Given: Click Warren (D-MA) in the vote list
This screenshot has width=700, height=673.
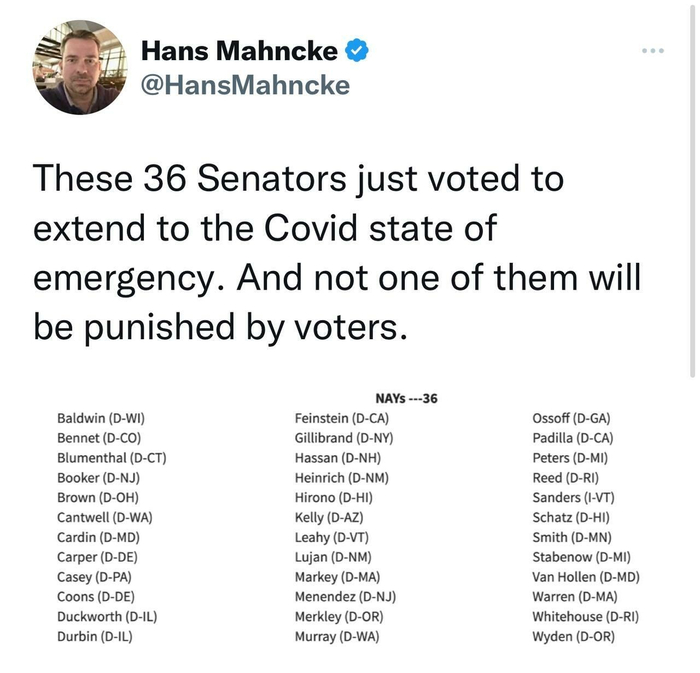Looking at the screenshot, I should click(x=574, y=596).
